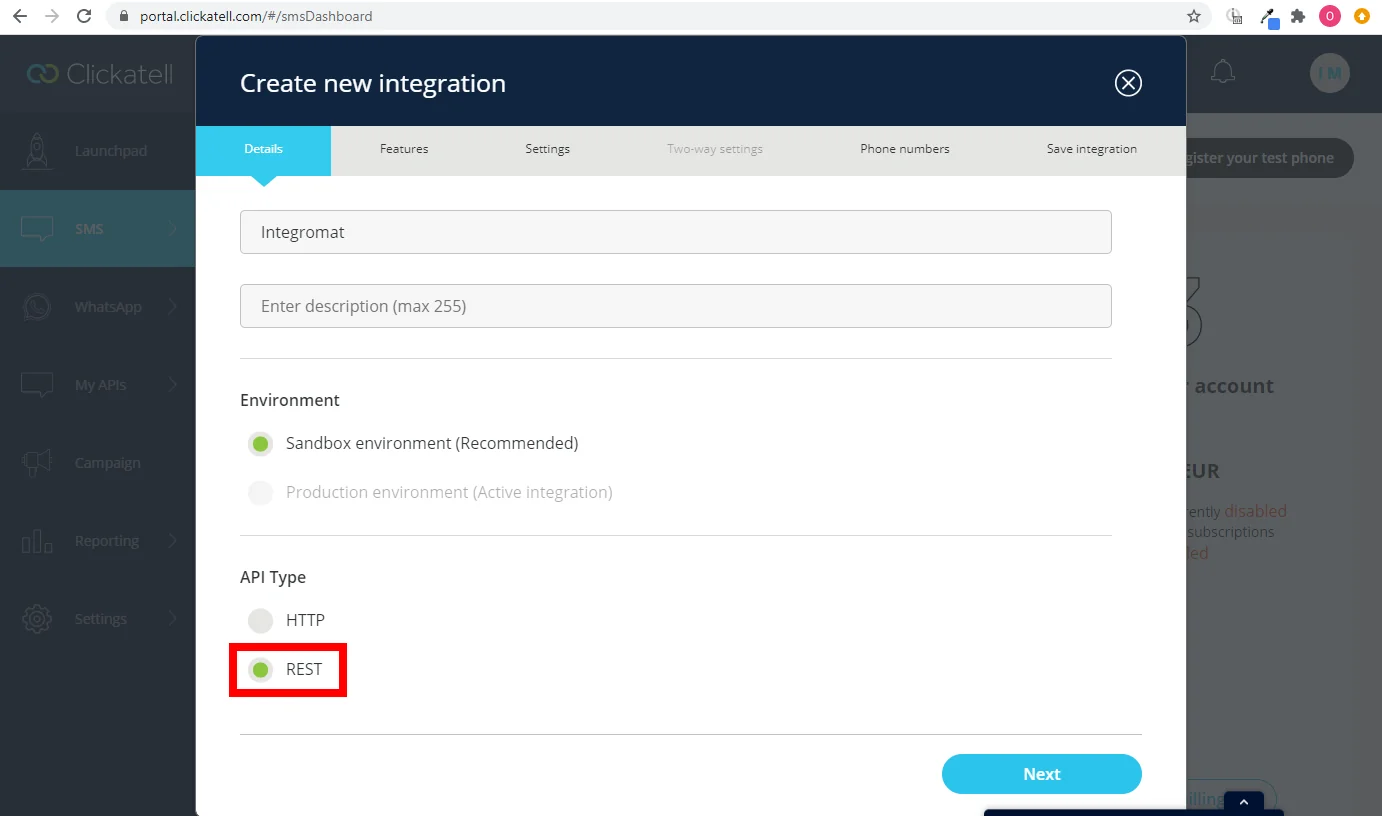Click the Enter description field

click(676, 306)
